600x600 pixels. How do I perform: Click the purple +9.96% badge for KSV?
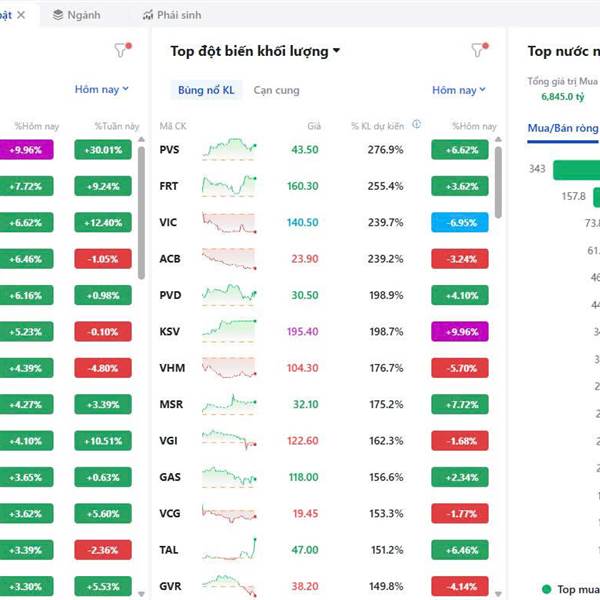point(460,331)
